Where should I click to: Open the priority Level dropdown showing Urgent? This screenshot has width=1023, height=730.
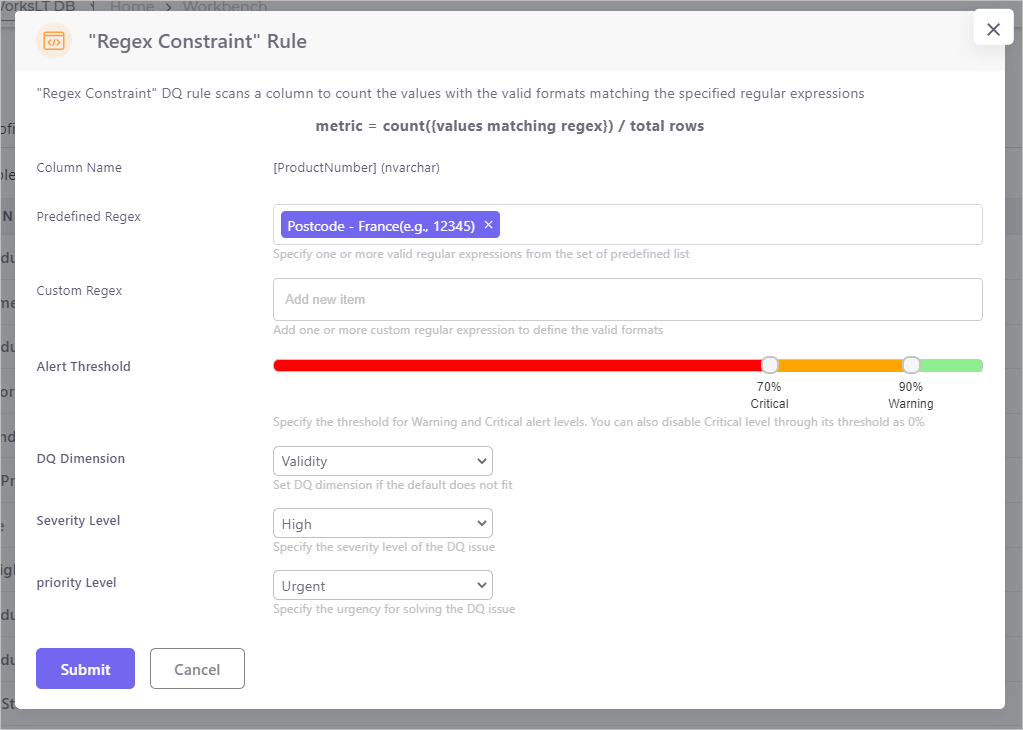tap(382, 585)
